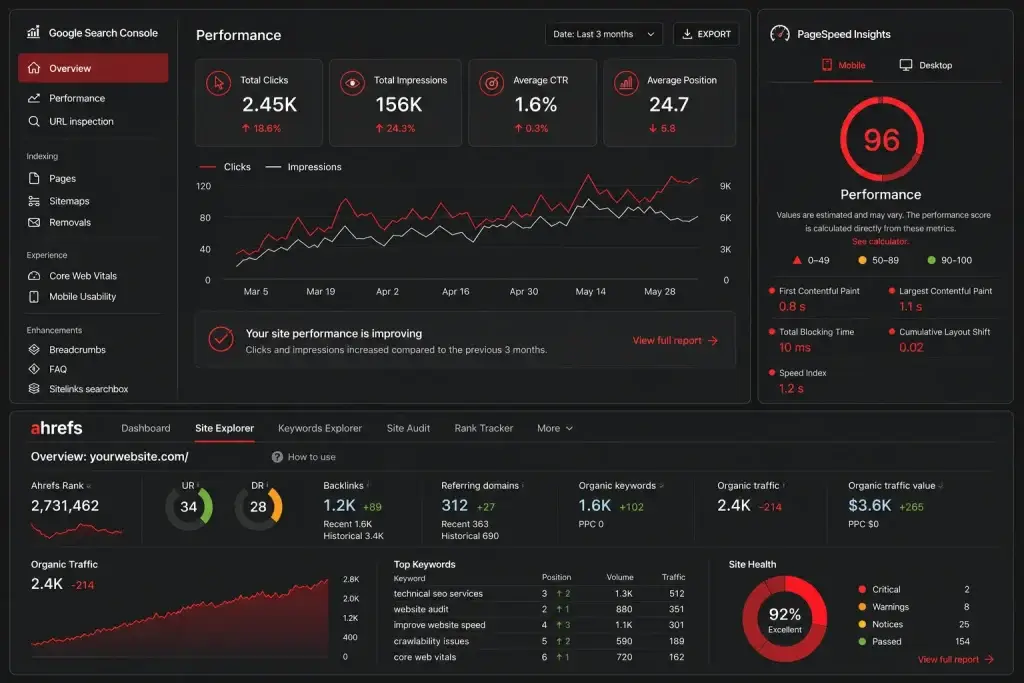Click the Total Clicks card
The width and height of the screenshot is (1024, 683).
259,103
